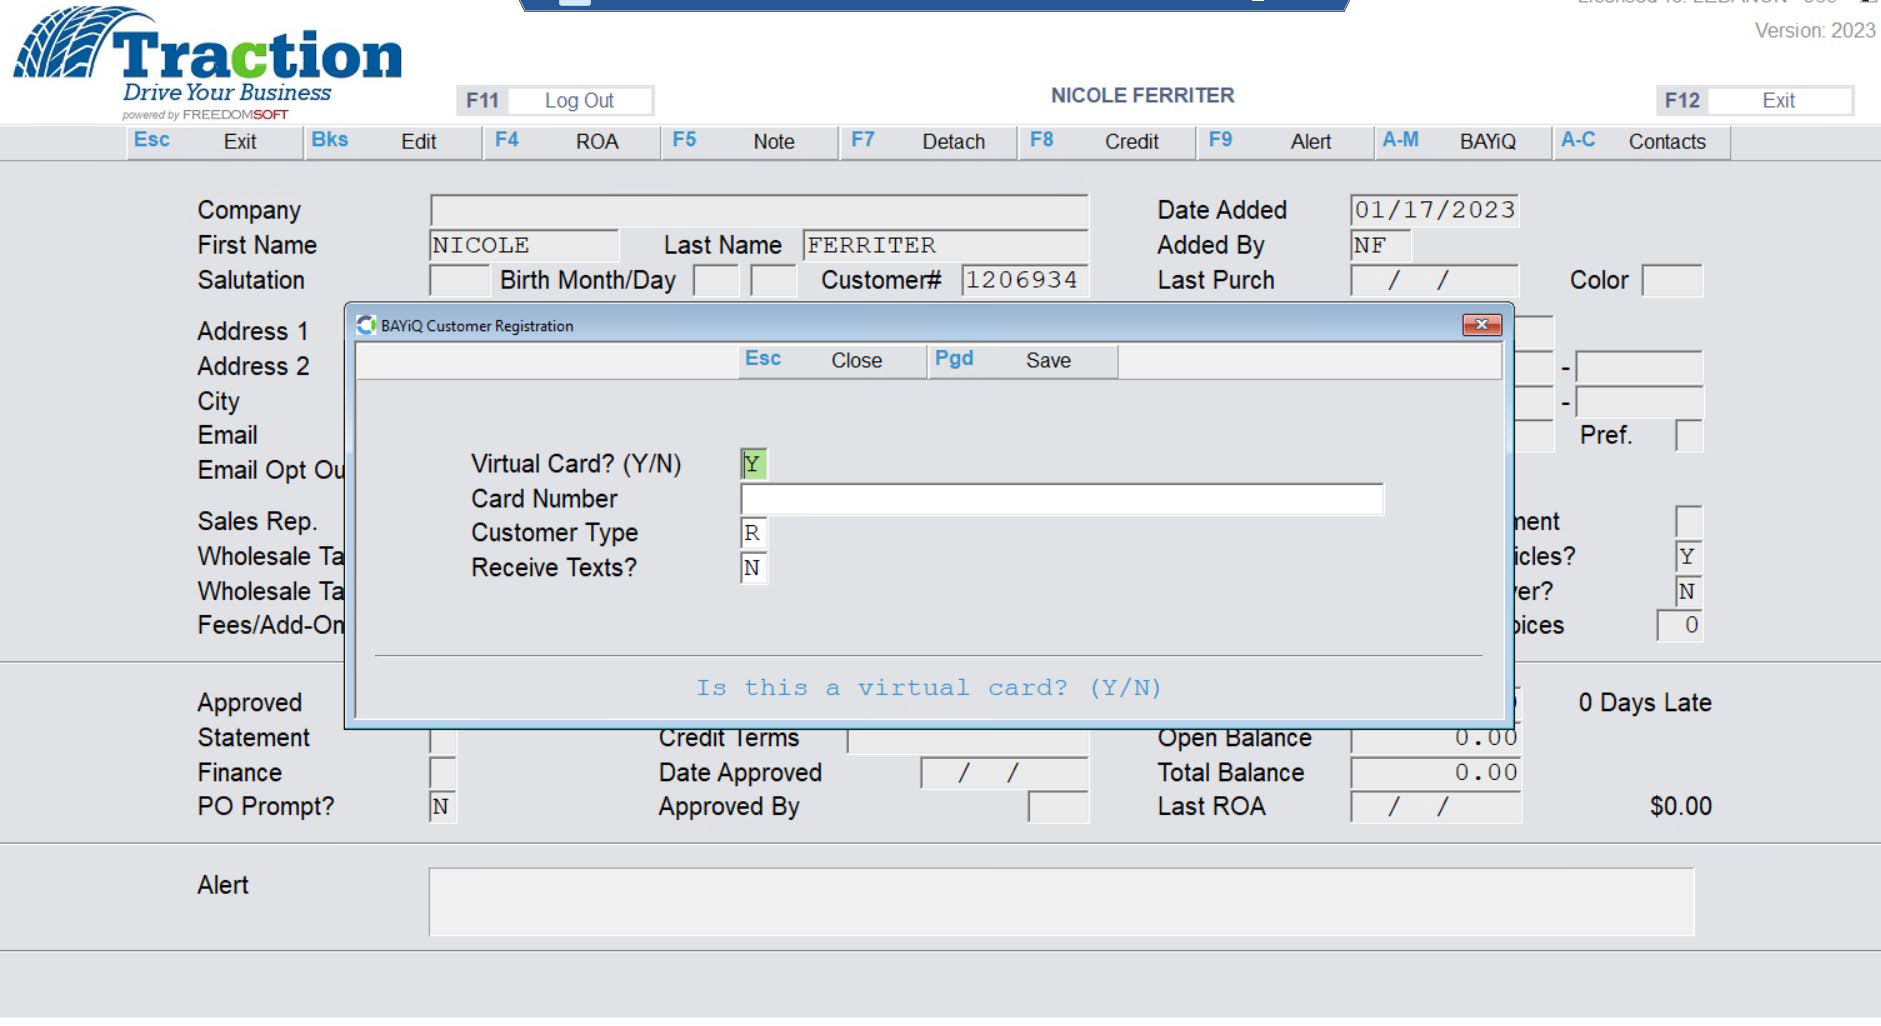The height and width of the screenshot is (1026, 1881).
Task: Click the Salutation field
Action: (459, 280)
